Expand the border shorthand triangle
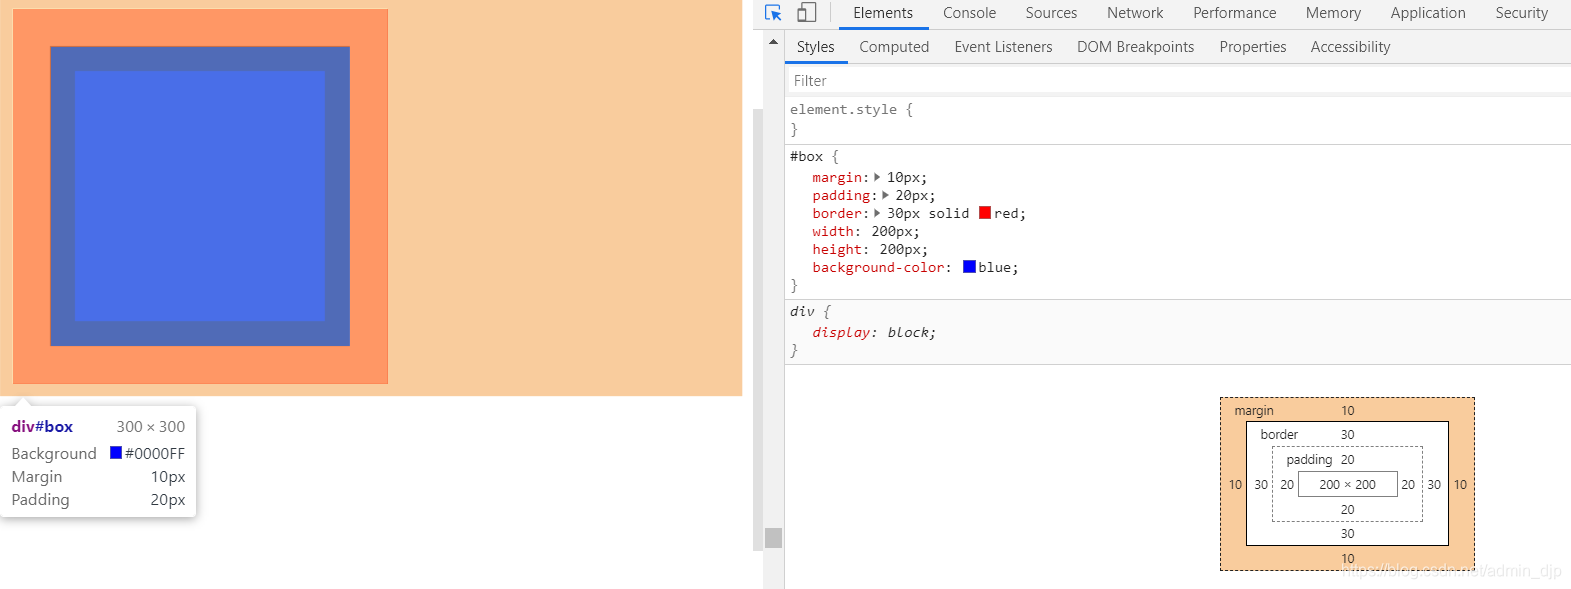The height and width of the screenshot is (589, 1571). (877, 213)
